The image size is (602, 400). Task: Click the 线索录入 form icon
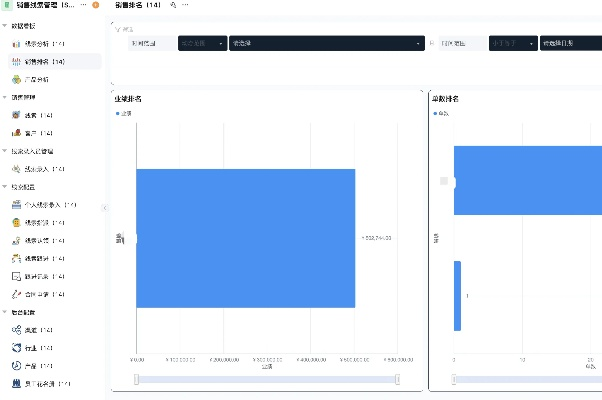16,169
